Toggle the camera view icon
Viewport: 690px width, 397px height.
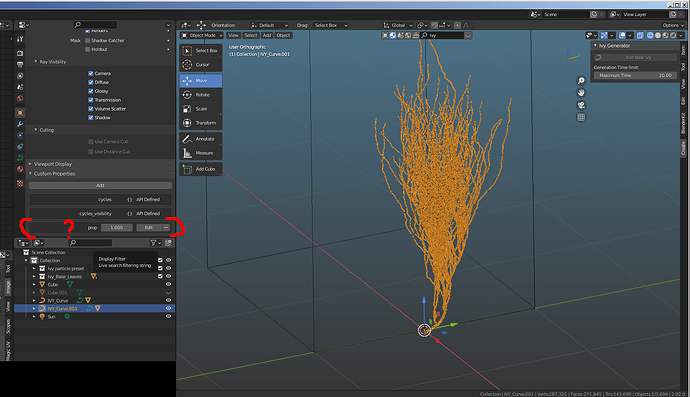coord(581,105)
